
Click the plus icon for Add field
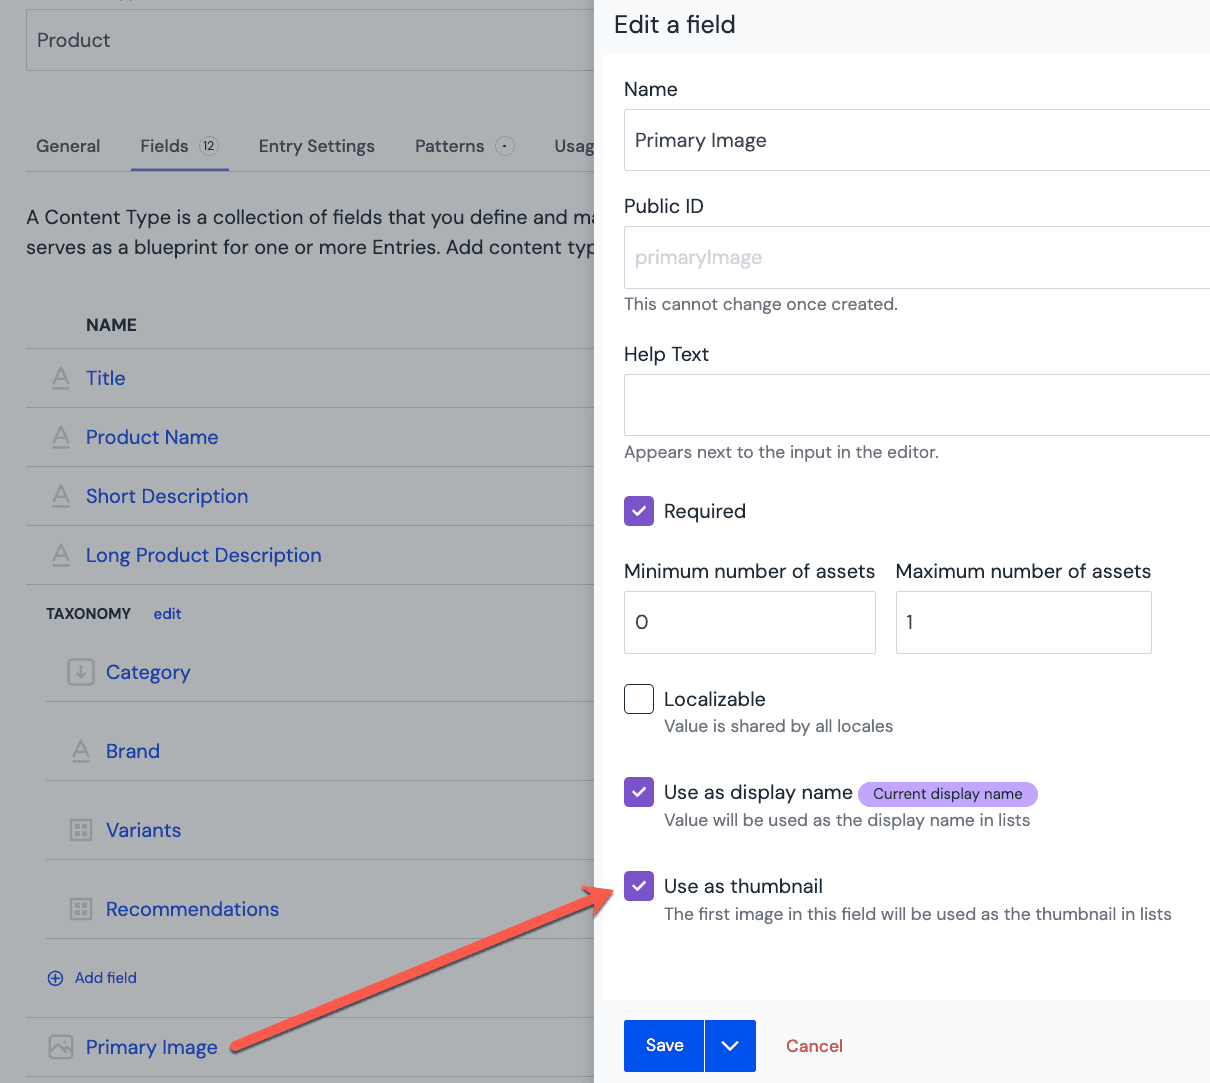55,978
